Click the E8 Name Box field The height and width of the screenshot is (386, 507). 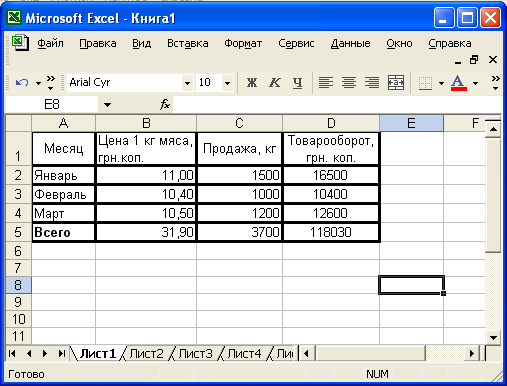(52, 105)
